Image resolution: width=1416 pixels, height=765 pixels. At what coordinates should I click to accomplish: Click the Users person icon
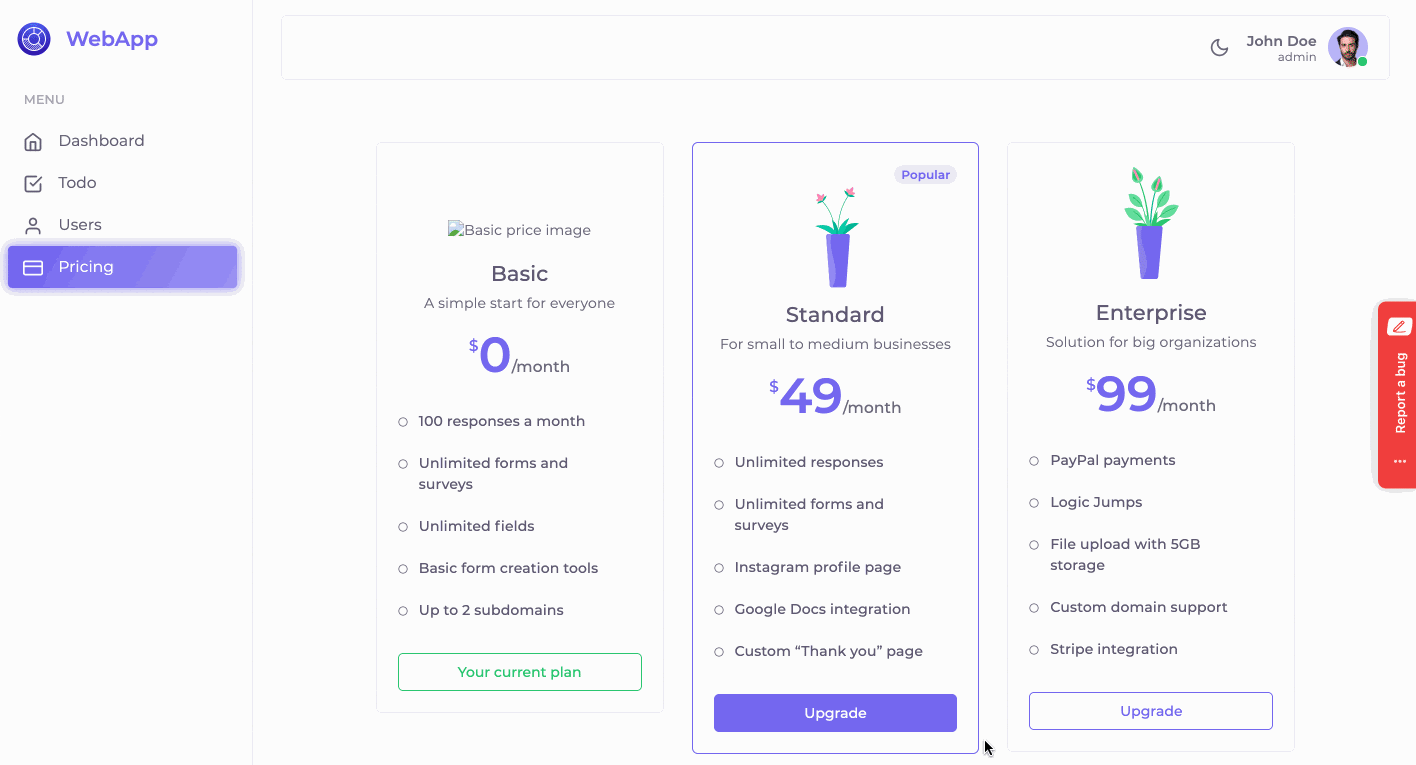[33, 226]
